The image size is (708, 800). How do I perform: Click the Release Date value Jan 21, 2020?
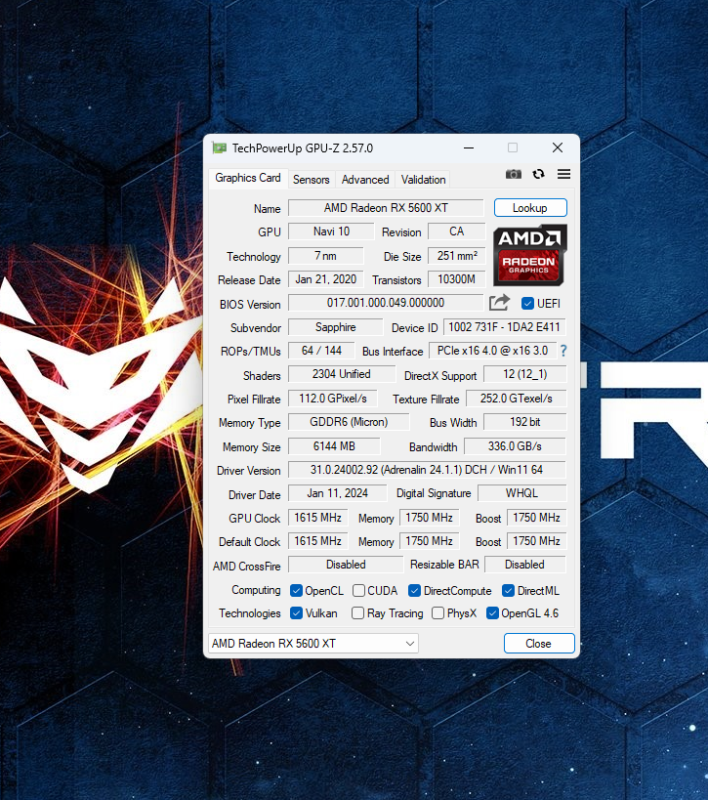point(325,279)
